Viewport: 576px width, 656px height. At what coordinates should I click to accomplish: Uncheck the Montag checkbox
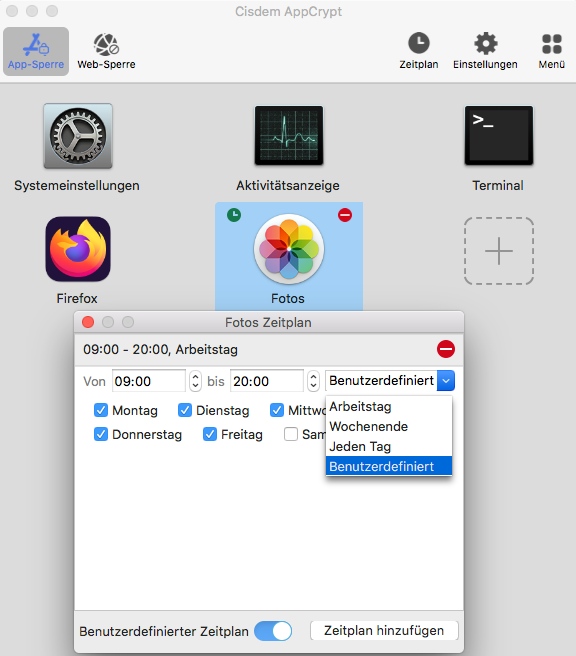pos(101,410)
